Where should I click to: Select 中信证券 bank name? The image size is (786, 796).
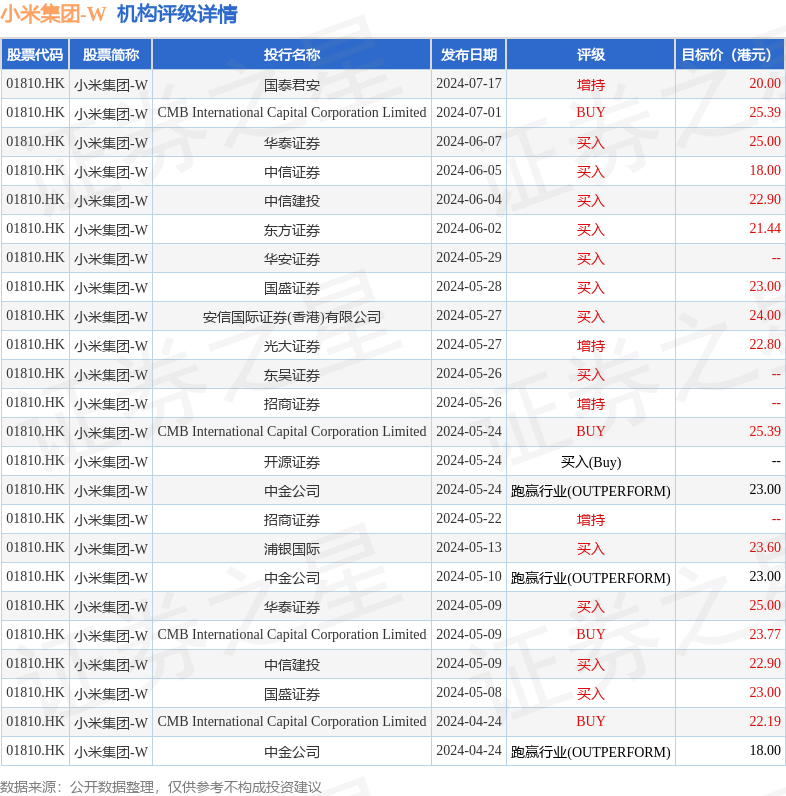pyautogui.click(x=291, y=172)
